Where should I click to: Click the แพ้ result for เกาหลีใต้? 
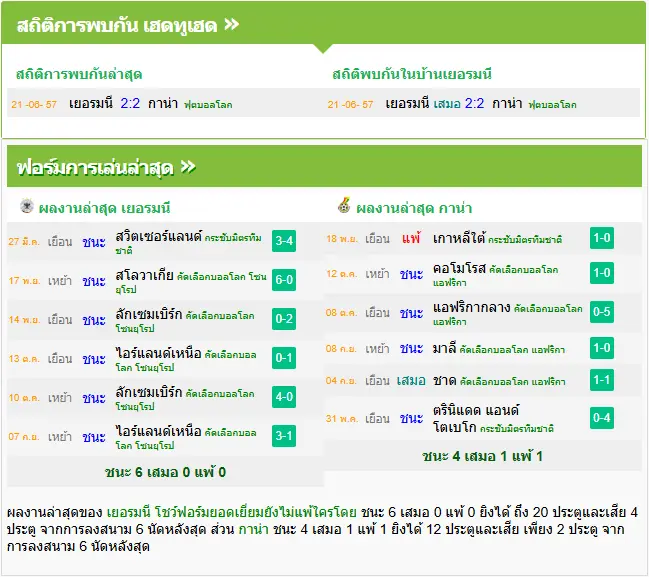(411, 238)
